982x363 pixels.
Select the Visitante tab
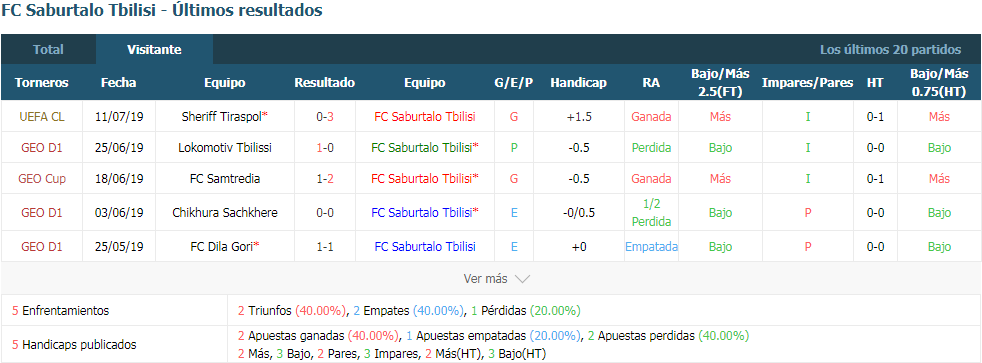coord(154,49)
